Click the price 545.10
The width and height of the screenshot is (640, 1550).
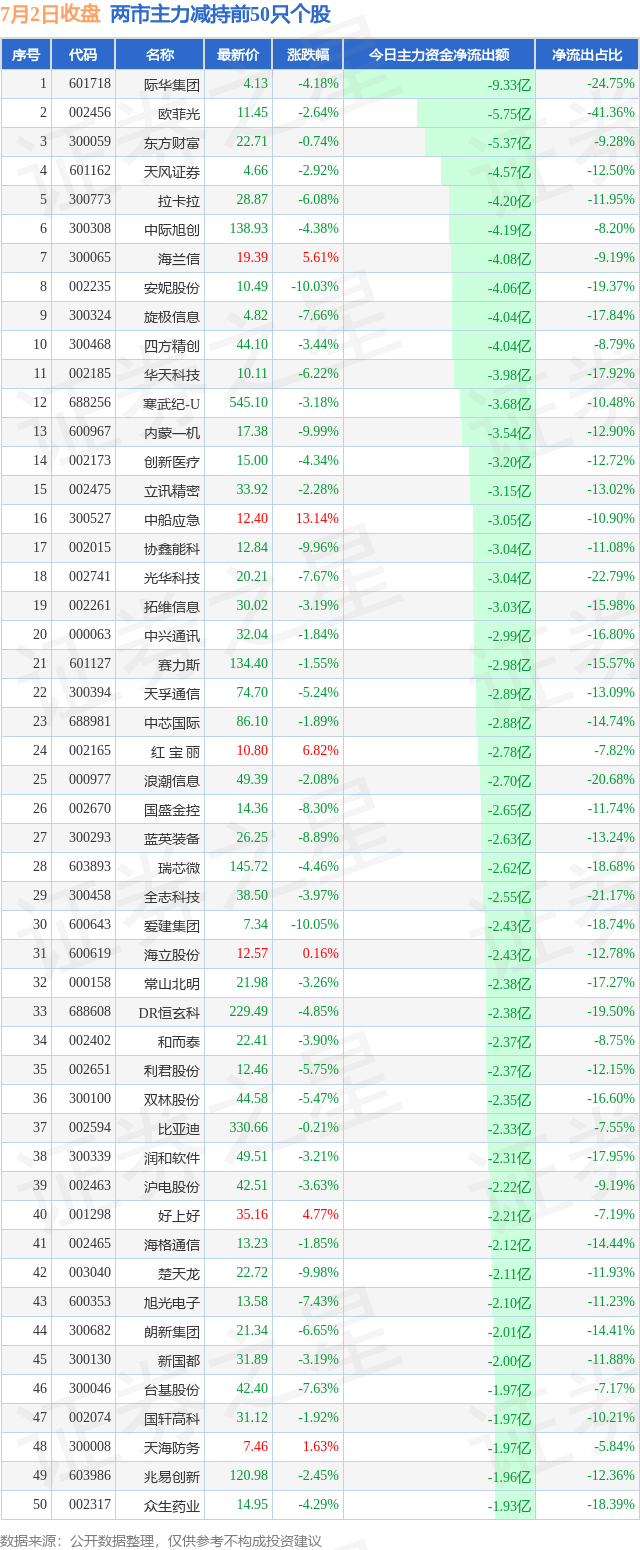pos(248,403)
